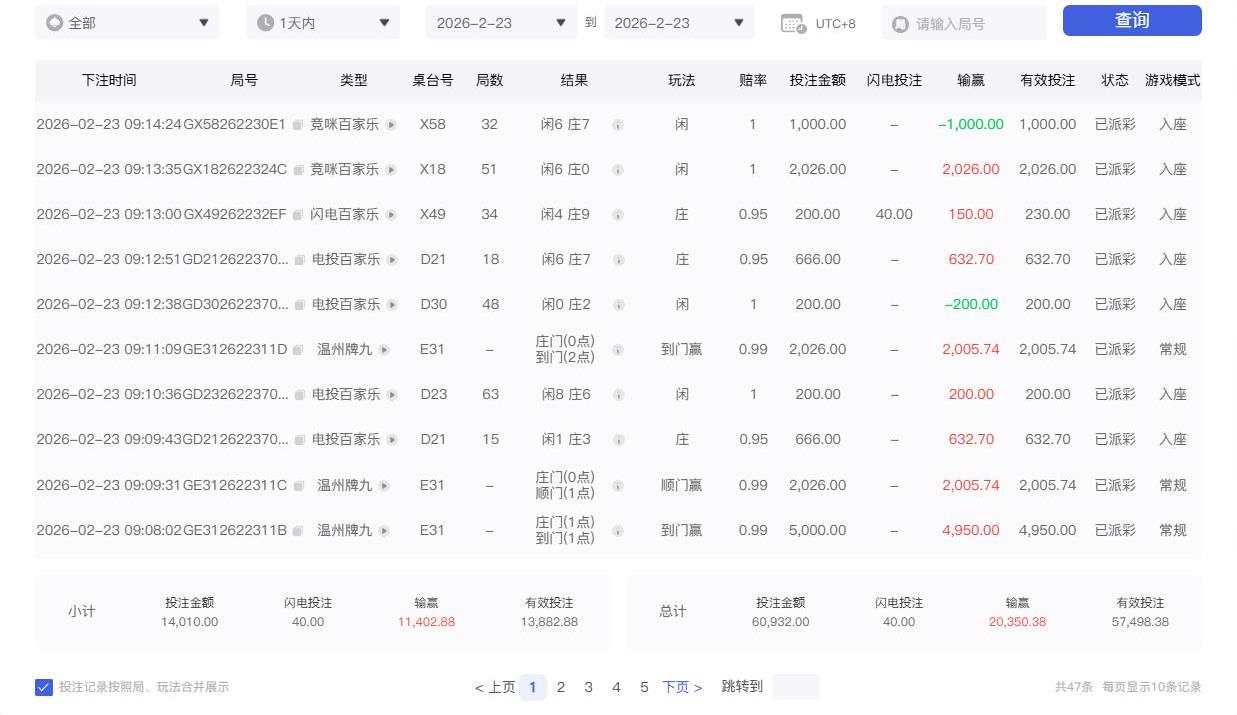Image resolution: width=1237 pixels, height=715 pixels.
Task: View info icon next to 闲0 庄2 result
Action: [619, 304]
